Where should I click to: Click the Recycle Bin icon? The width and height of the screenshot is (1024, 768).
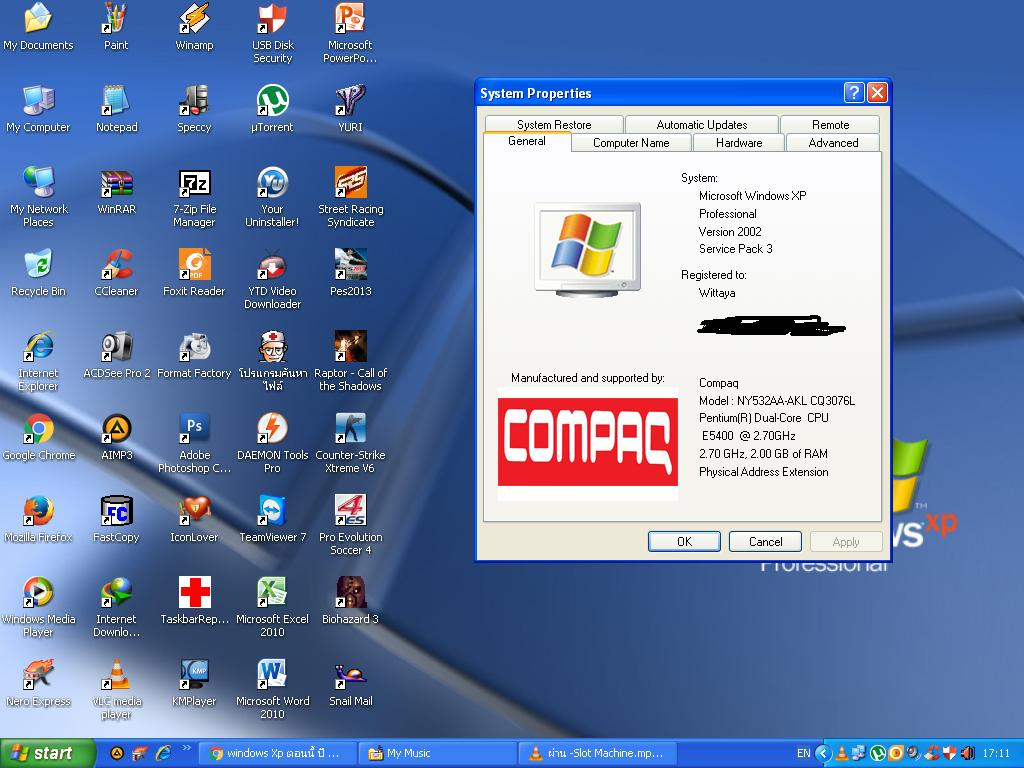(x=38, y=266)
